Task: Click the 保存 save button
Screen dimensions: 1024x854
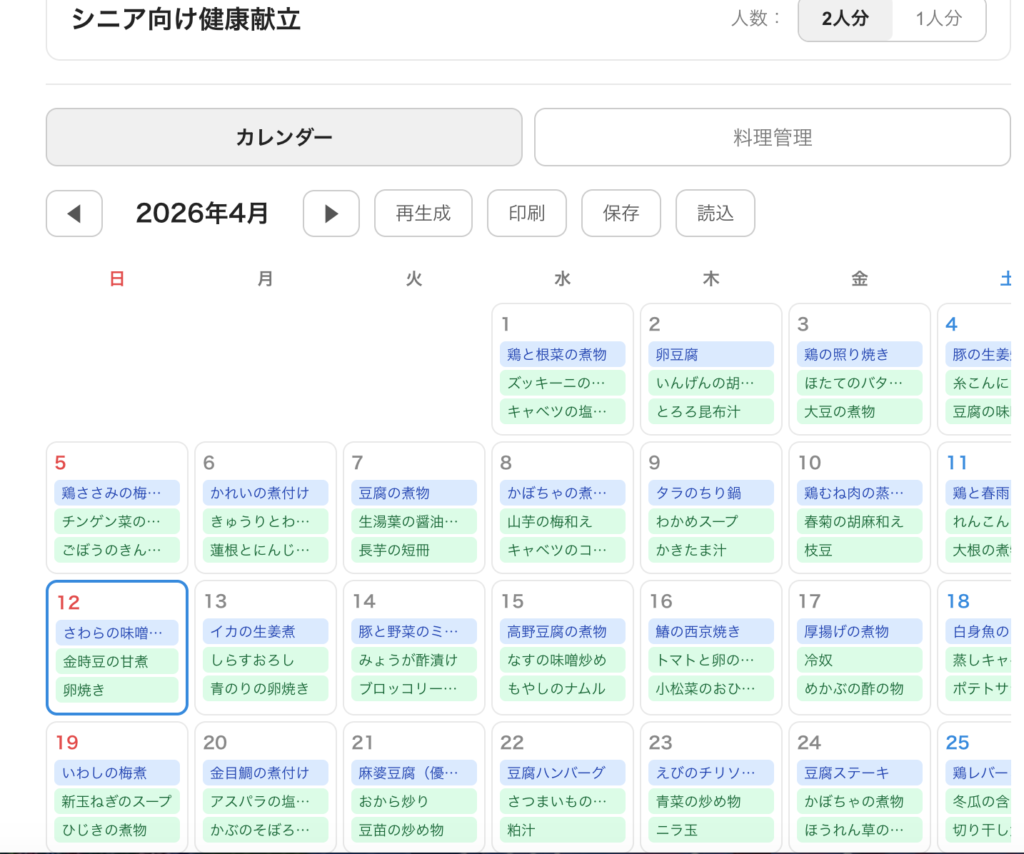Action: (621, 213)
